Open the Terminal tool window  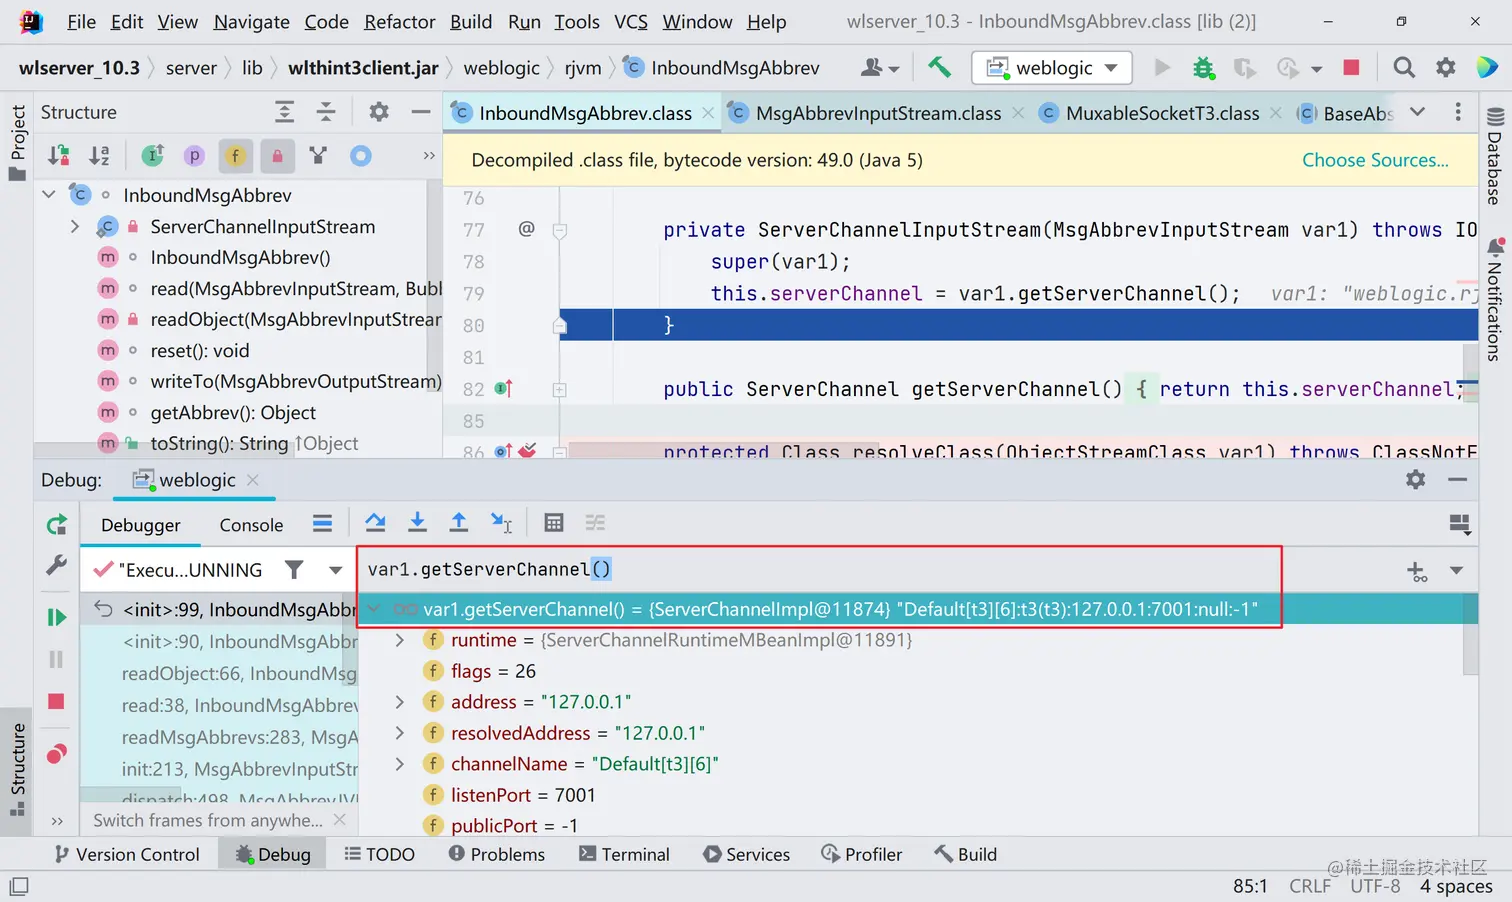[624, 854]
